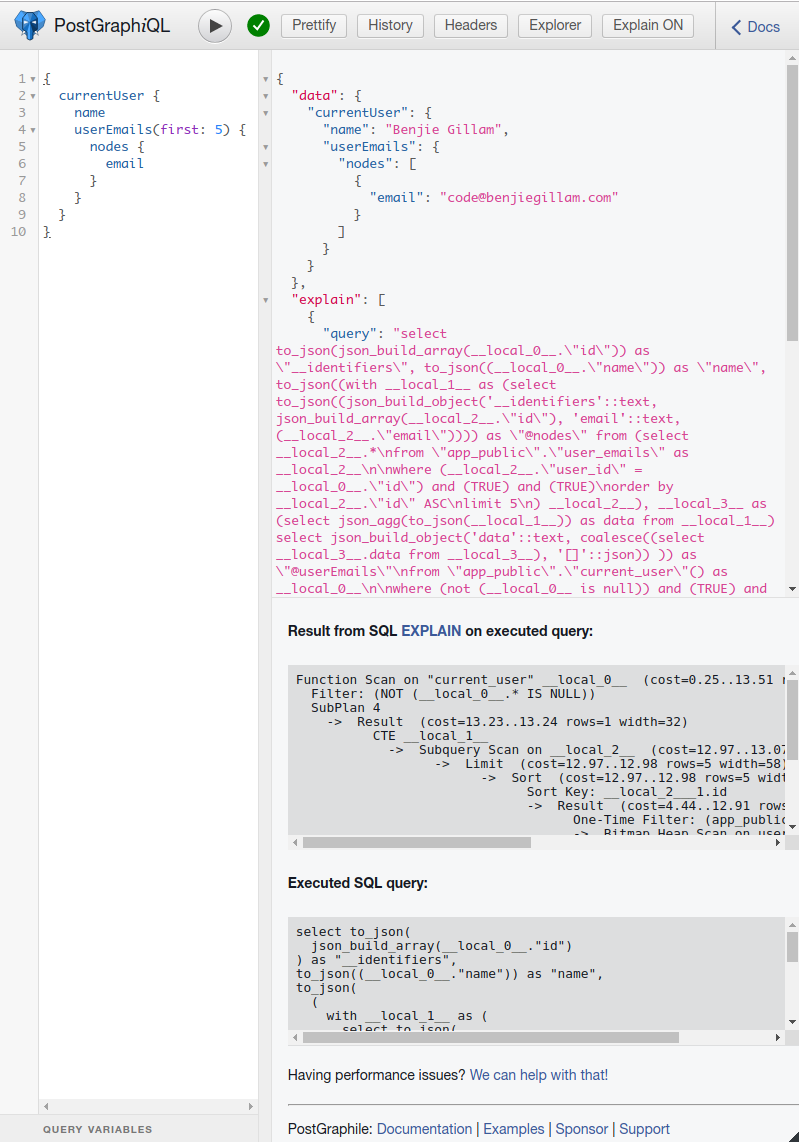Place cursor on 'email' field in query
The width and height of the screenshot is (799, 1142).
click(125, 164)
